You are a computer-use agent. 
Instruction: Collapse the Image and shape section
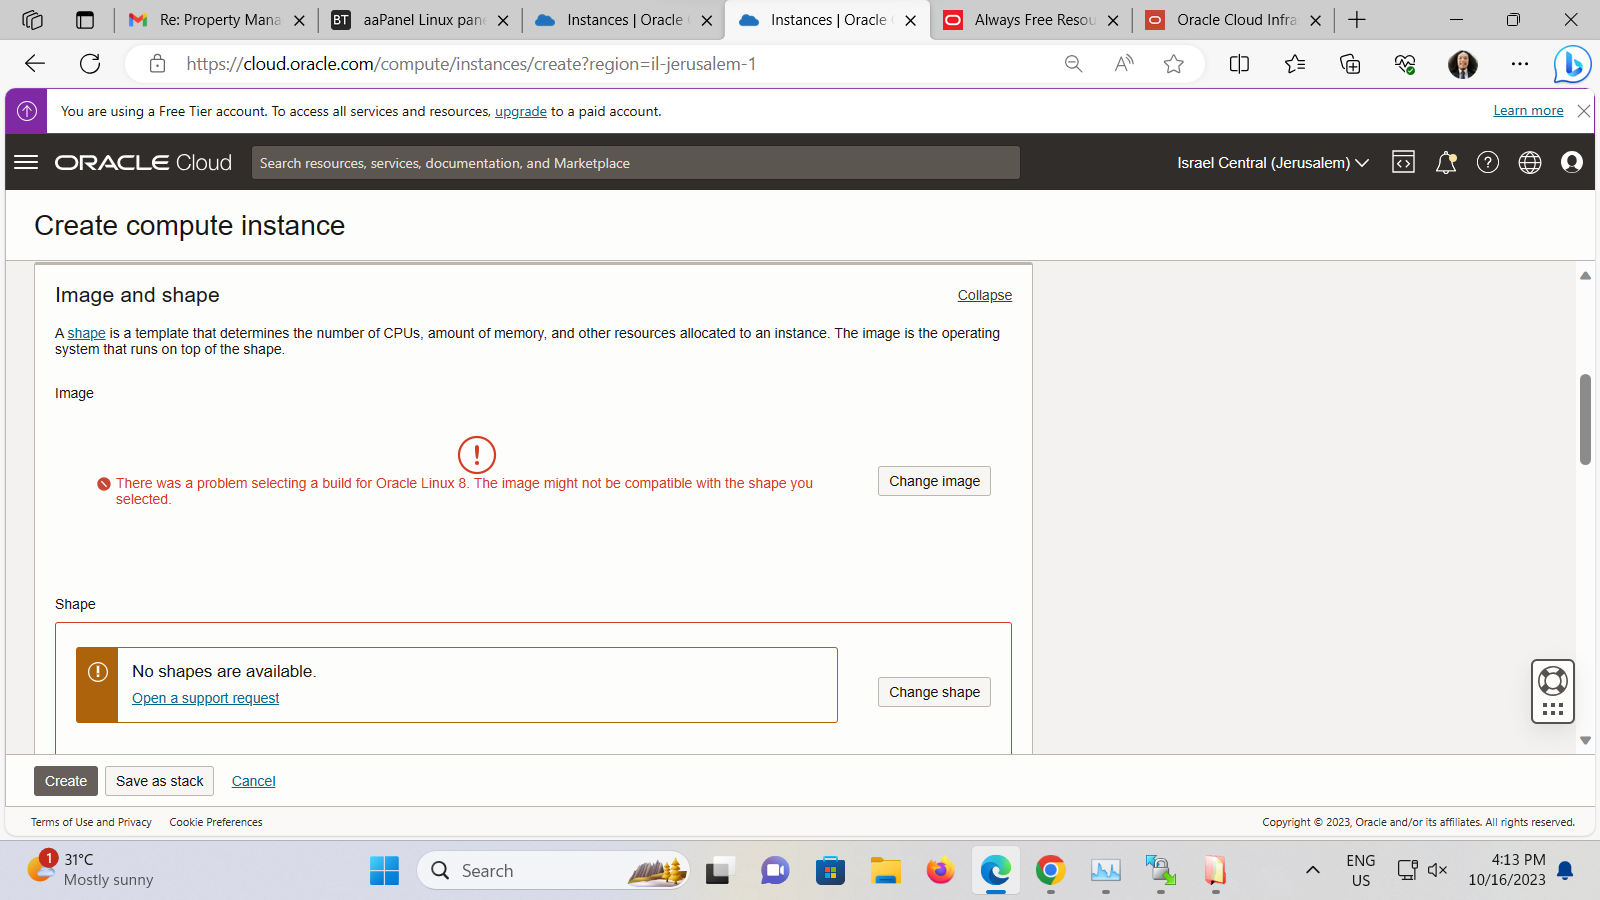(x=985, y=295)
